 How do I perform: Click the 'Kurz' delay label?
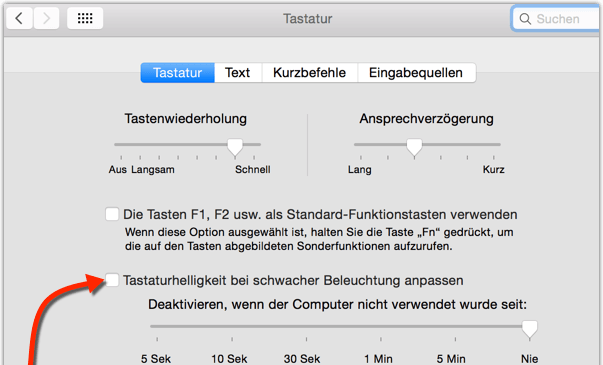[493, 170]
